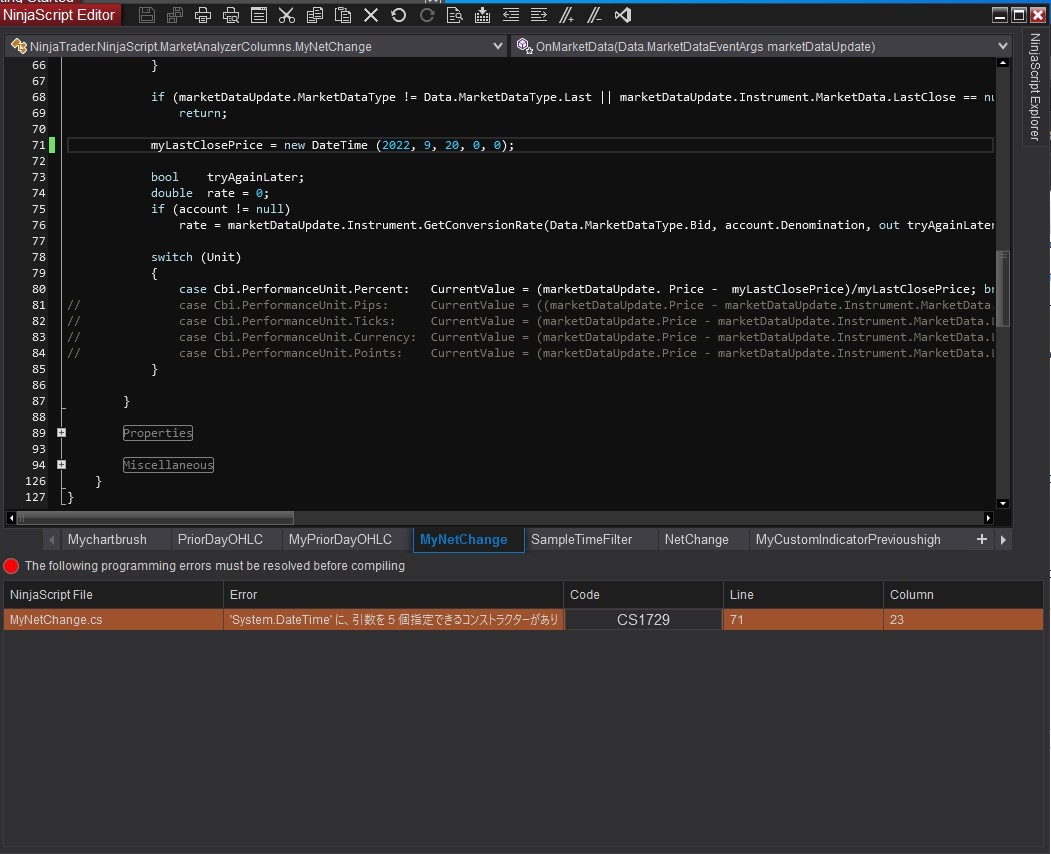This screenshot has height=854, width=1051.
Task: Open the Visual Studio icon
Action: click(x=623, y=15)
